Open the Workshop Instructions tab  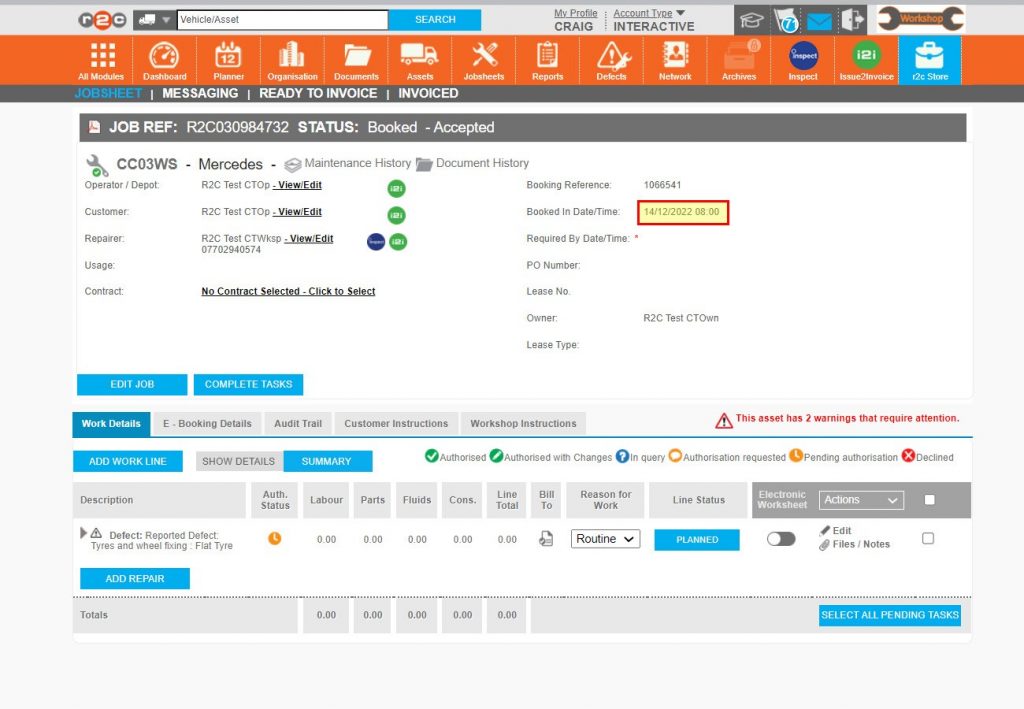[524, 423]
